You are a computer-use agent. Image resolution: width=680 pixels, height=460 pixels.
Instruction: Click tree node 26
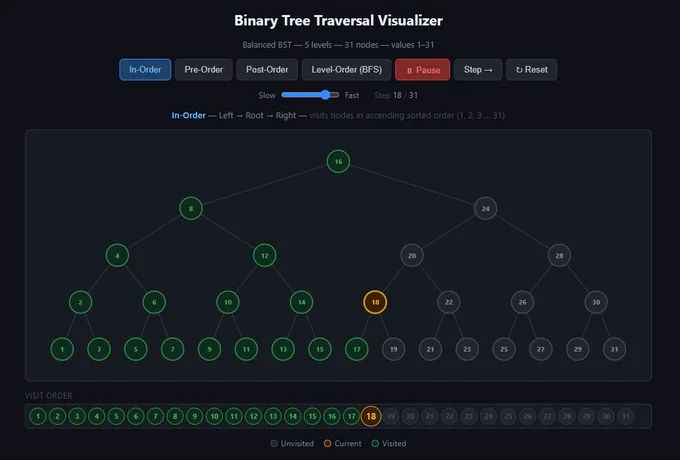[x=523, y=302]
